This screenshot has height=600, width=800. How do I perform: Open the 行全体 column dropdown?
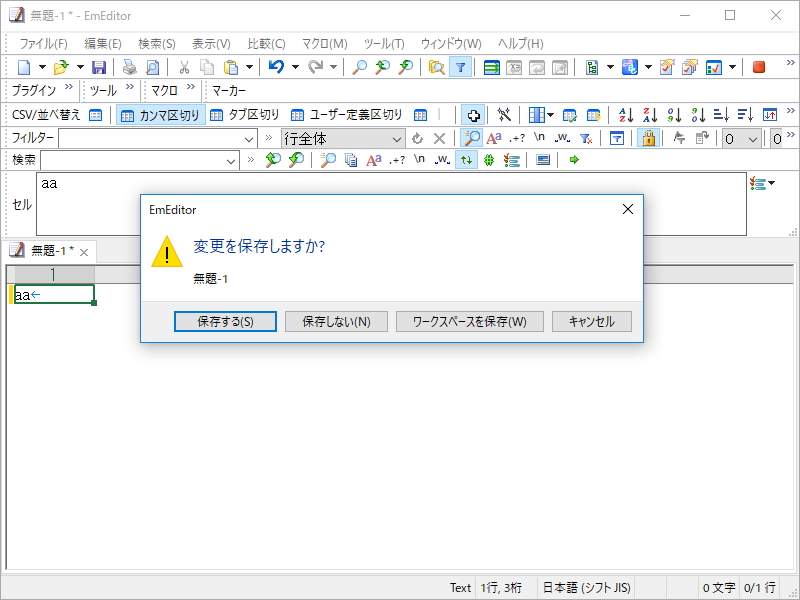[396, 139]
